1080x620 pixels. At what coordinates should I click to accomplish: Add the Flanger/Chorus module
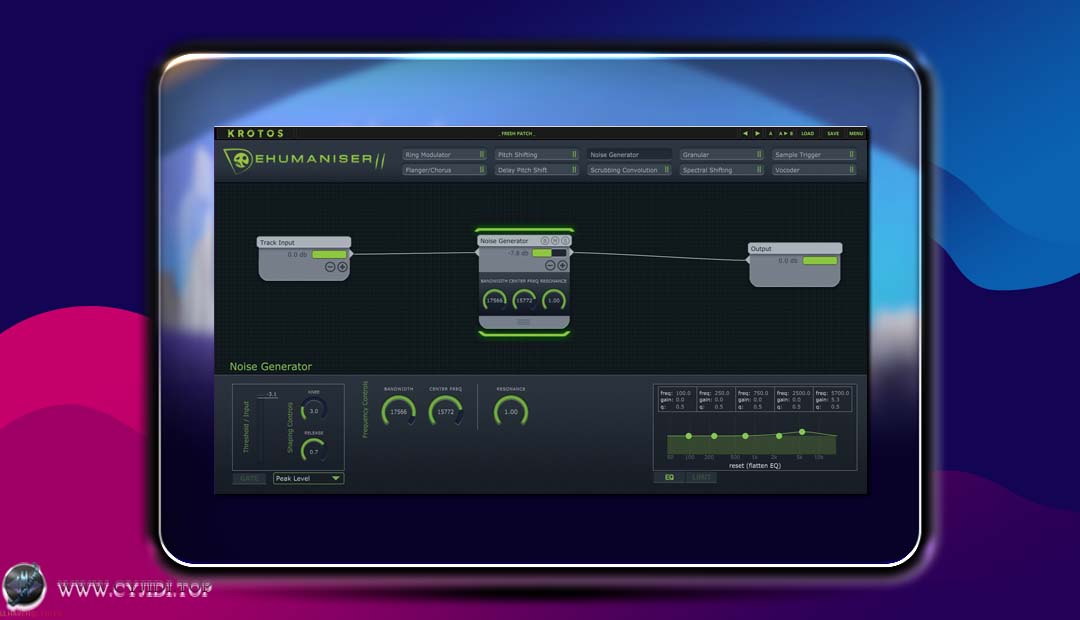[444, 170]
